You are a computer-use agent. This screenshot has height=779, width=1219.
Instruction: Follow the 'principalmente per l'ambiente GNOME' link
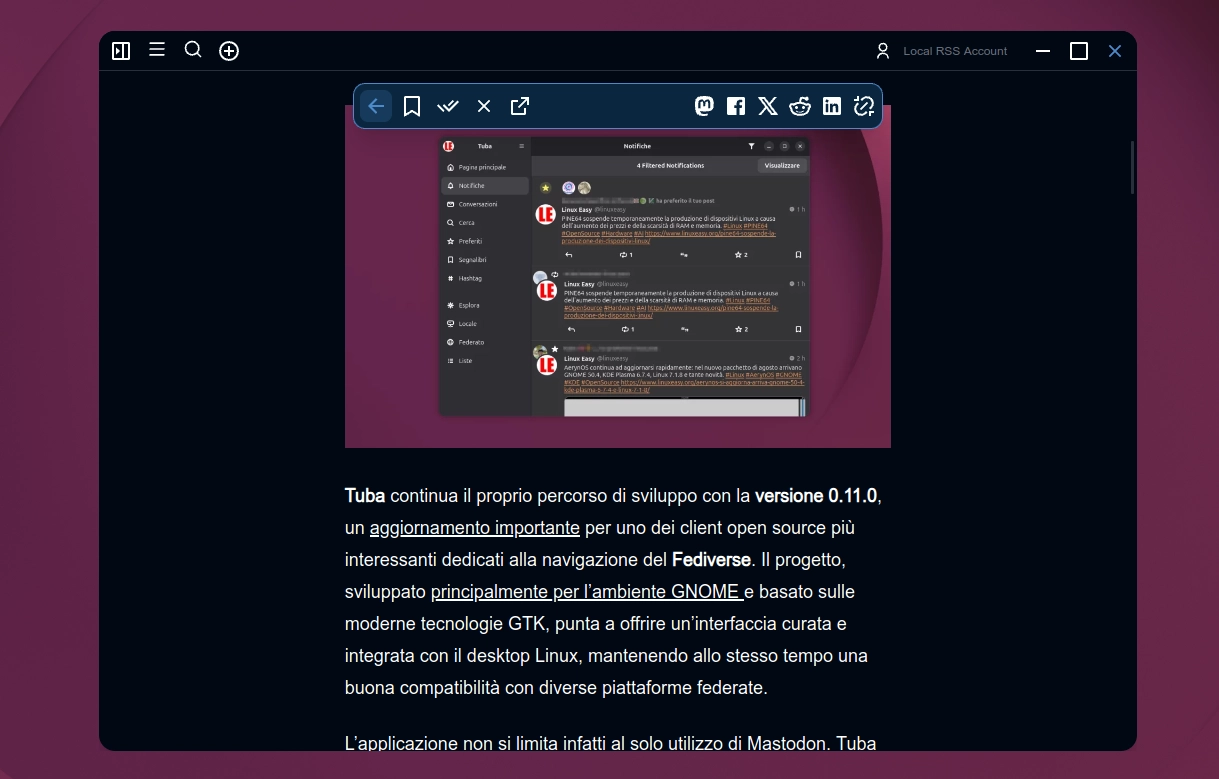coord(587,591)
